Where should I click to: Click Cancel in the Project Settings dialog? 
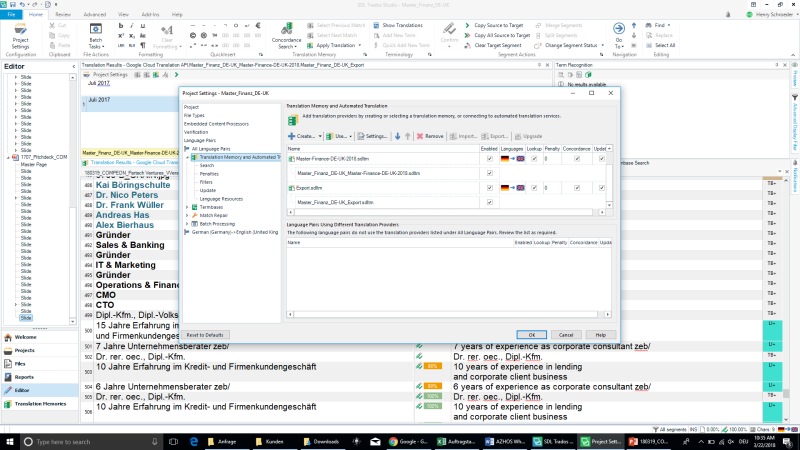[566, 335]
